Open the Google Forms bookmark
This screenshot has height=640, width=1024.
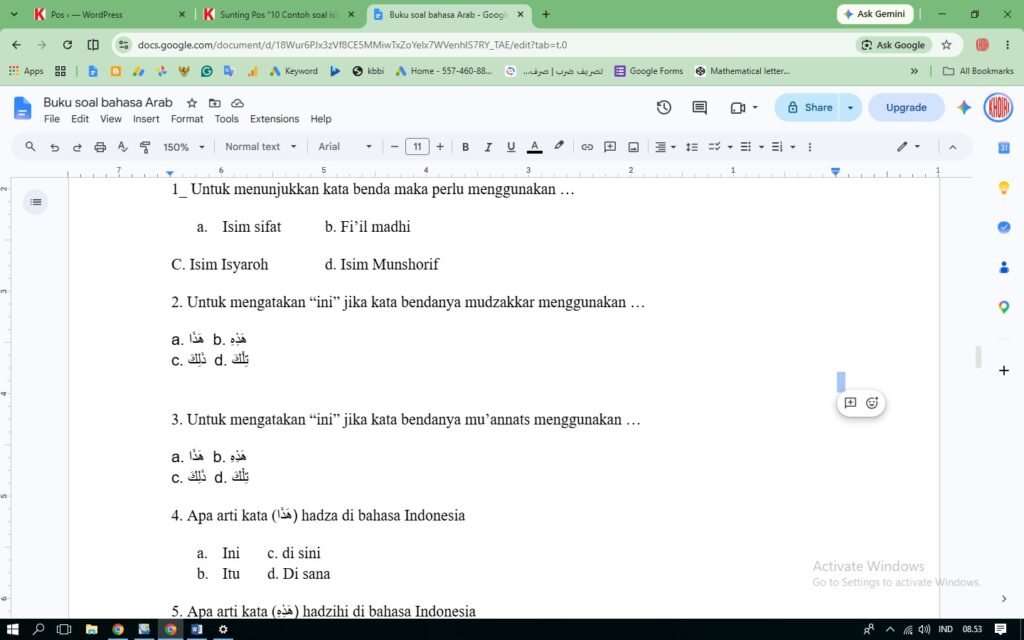coord(648,71)
